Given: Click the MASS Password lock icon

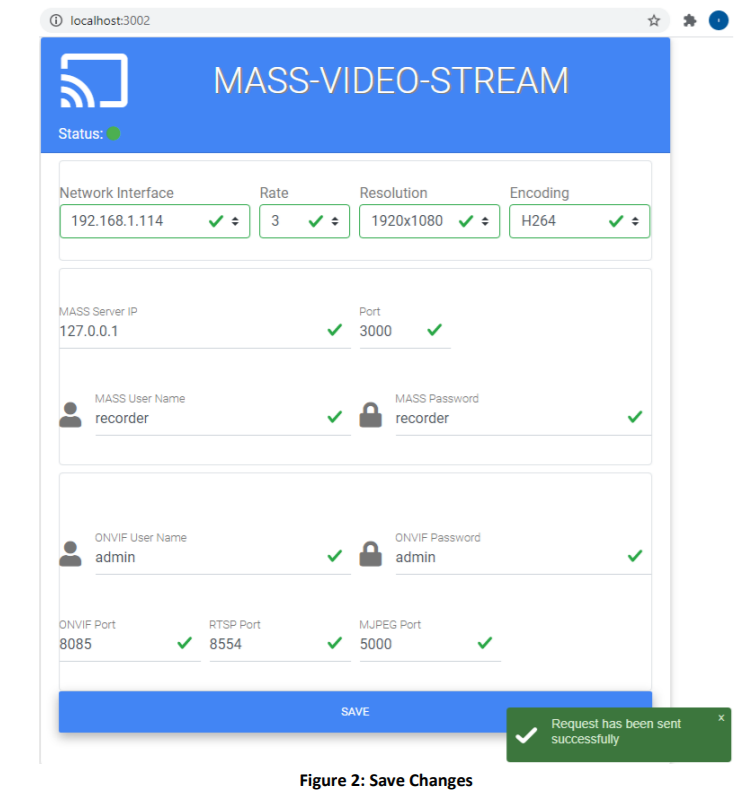Looking at the screenshot, I should [x=370, y=415].
